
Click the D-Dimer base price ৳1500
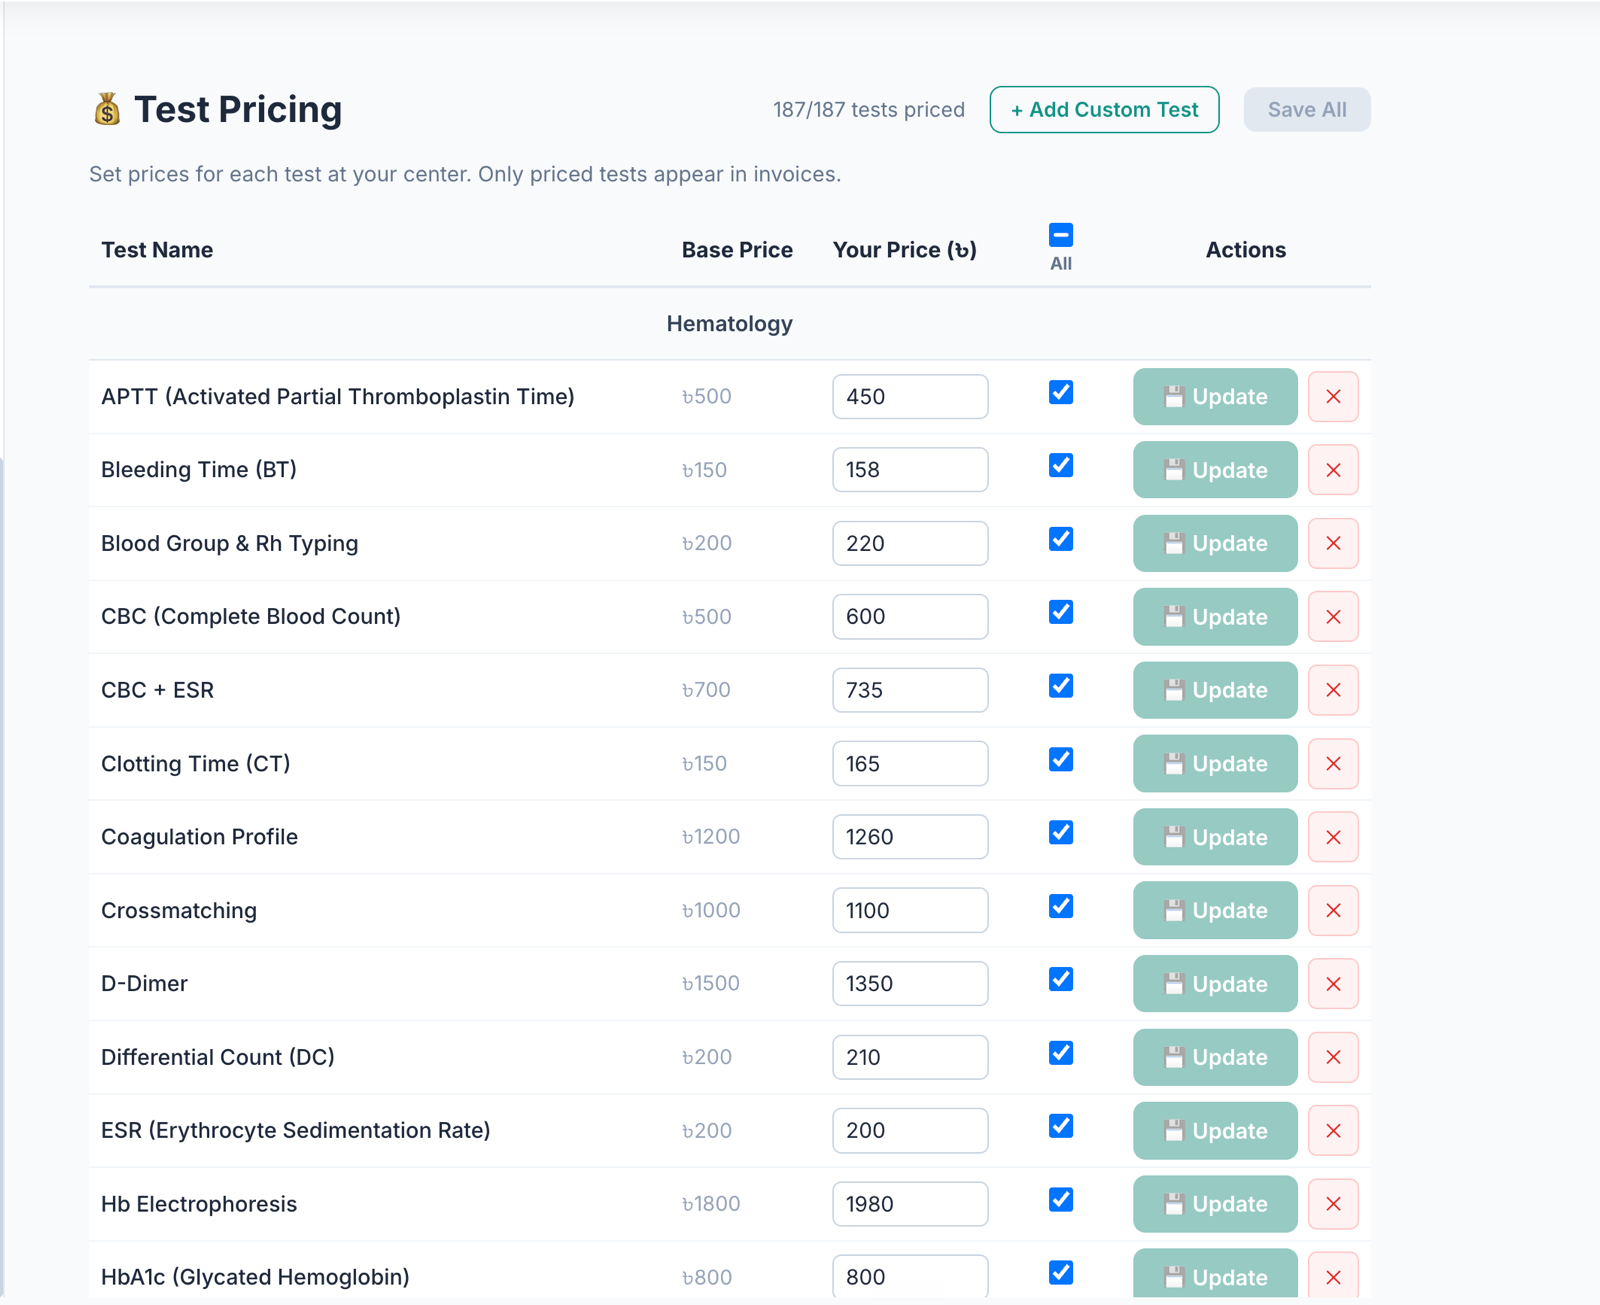(710, 984)
